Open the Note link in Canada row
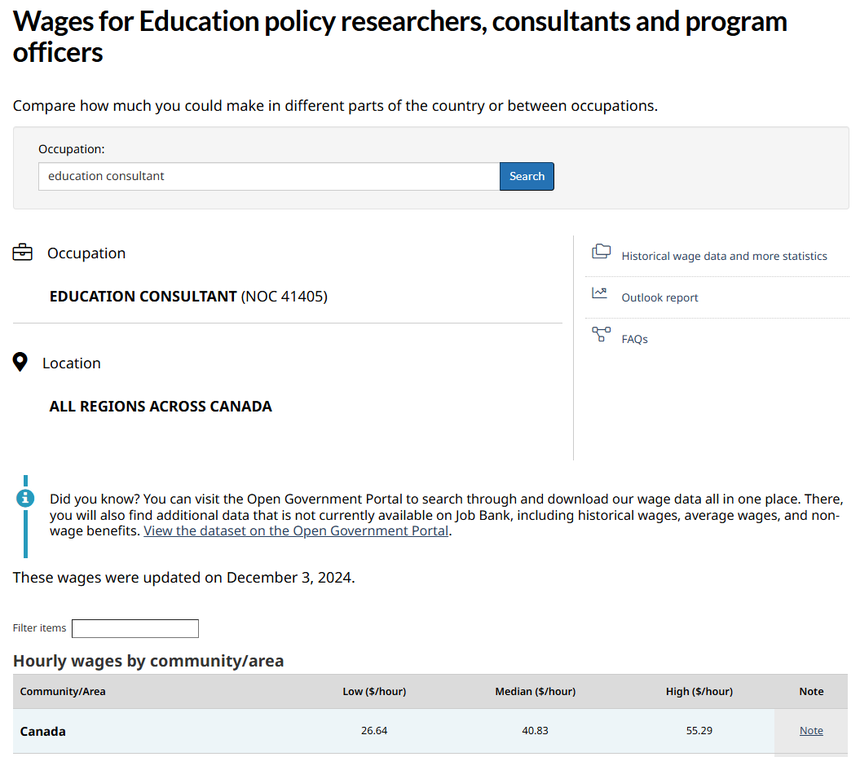Screen dimensions: 860x757 [x=811, y=731]
